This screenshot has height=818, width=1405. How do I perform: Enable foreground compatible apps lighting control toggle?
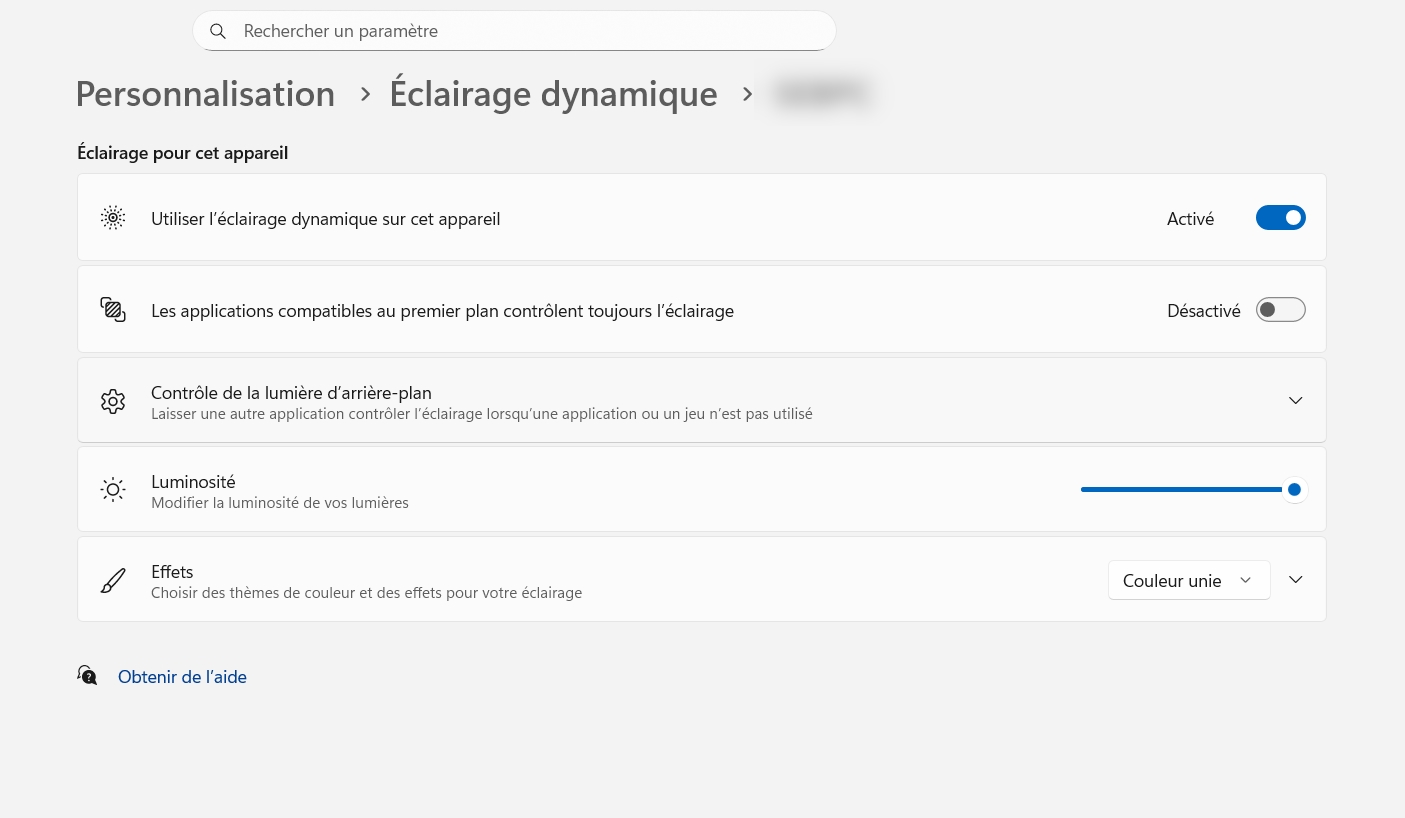click(1280, 310)
